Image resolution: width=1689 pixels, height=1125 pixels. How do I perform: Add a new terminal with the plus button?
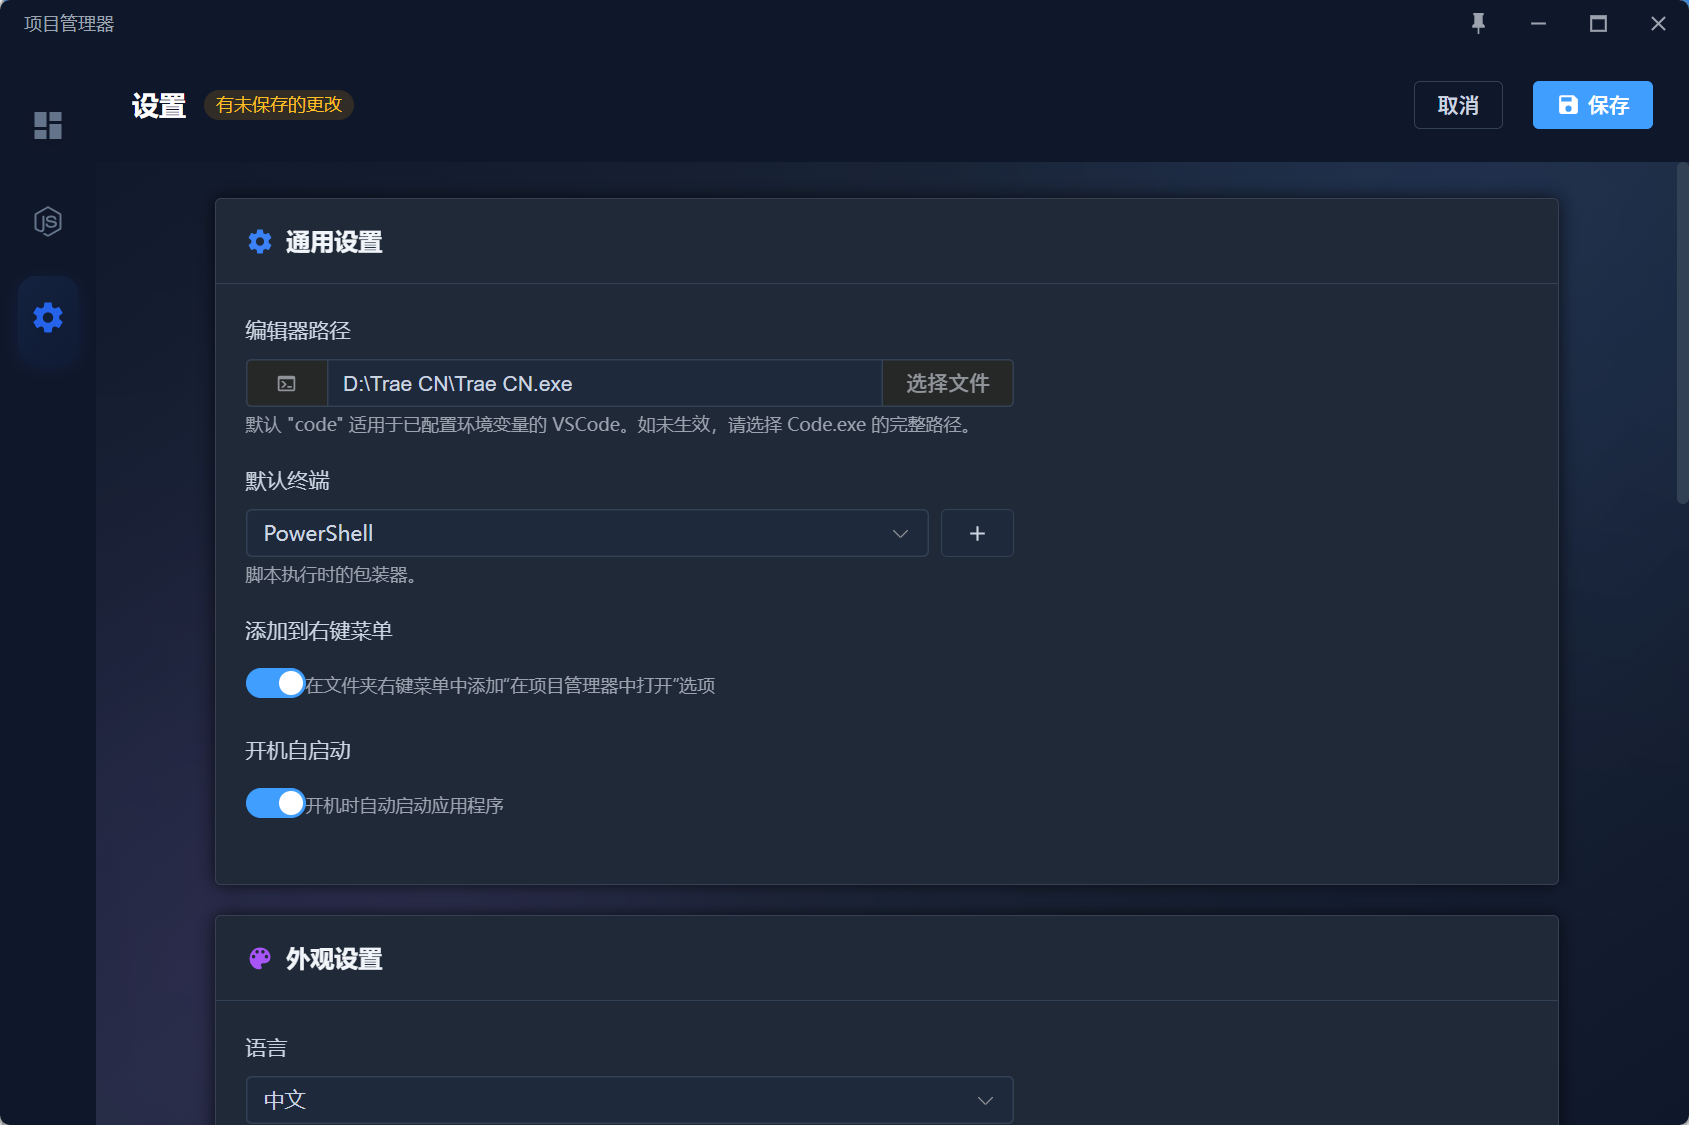click(x=977, y=533)
